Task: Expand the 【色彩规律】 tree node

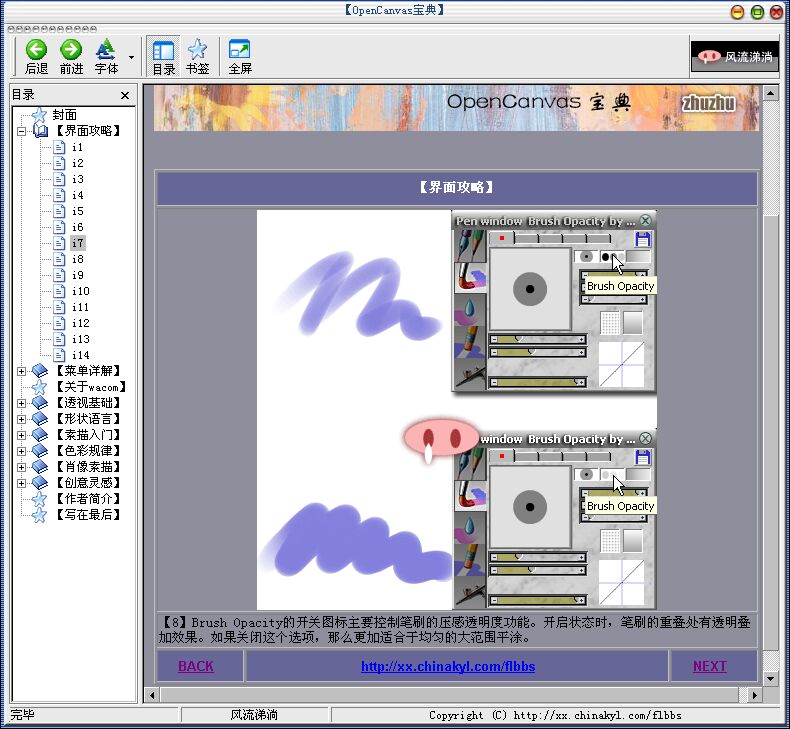Action: click(21, 451)
